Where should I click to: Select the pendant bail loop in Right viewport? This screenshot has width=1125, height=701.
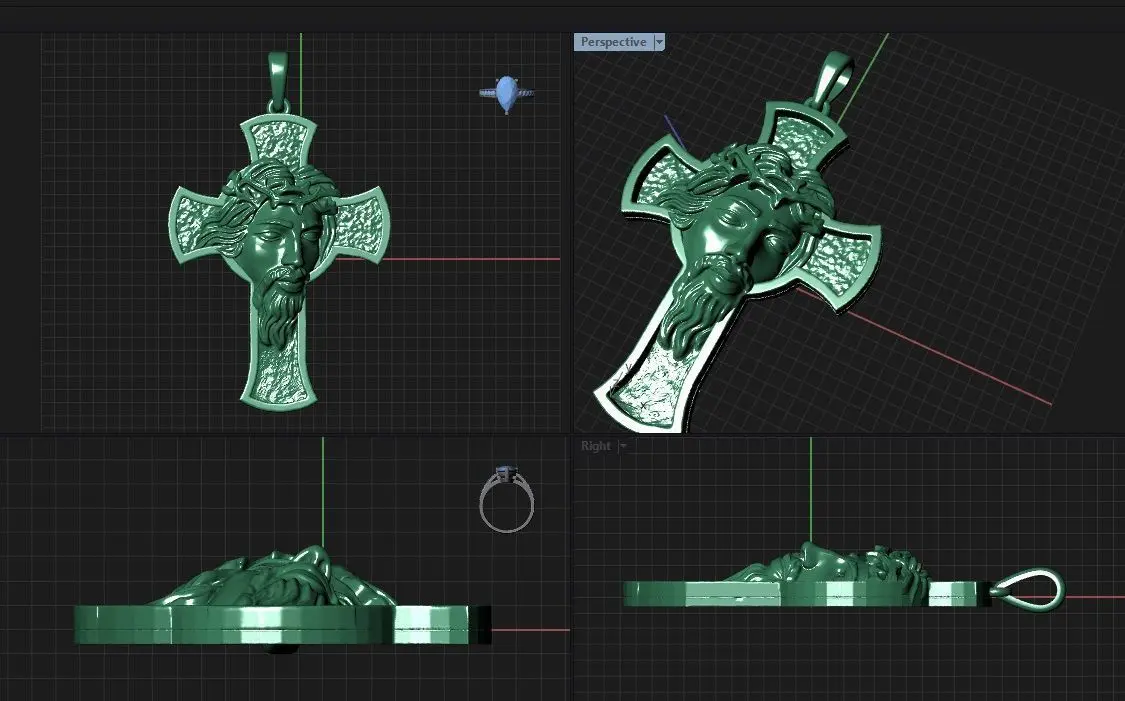(1028, 589)
